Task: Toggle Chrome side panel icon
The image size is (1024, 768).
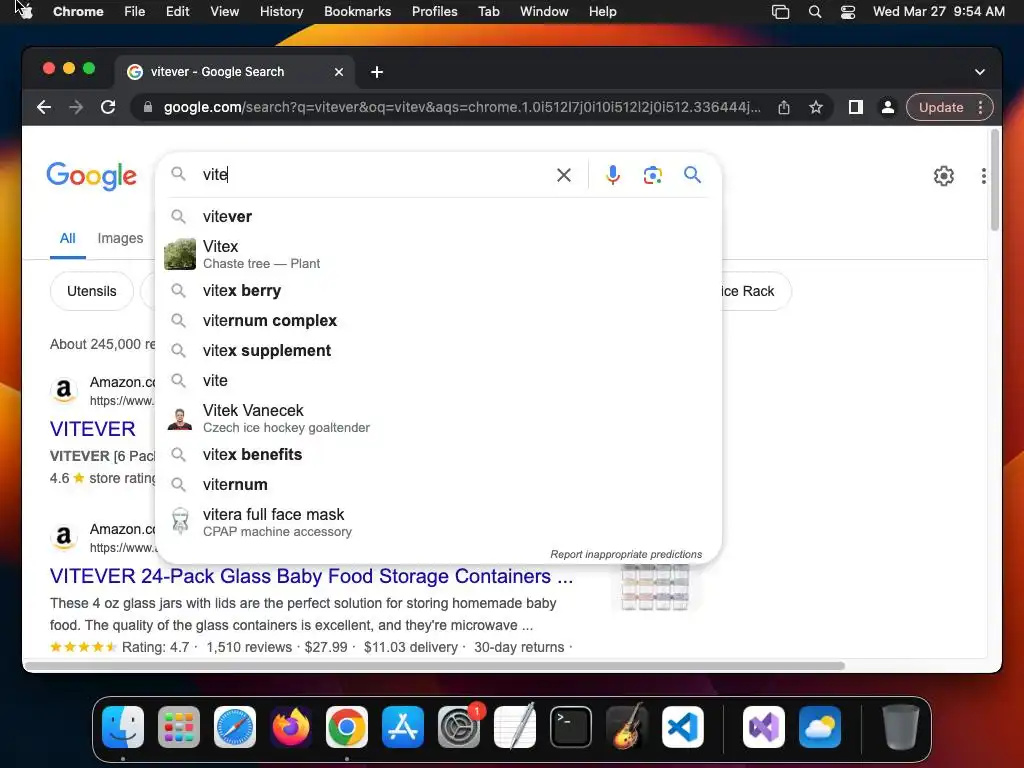Action: tap(856, 107)
